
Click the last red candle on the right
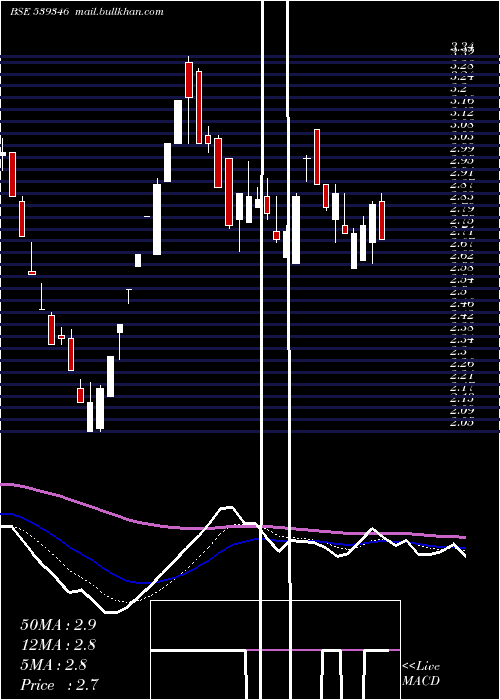point(382,220)
